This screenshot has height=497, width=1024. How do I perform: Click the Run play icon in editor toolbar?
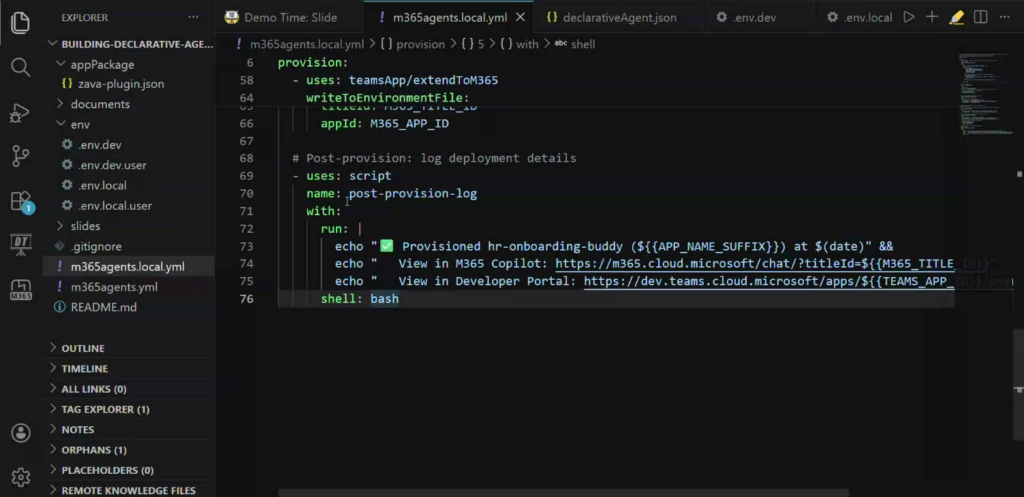909,17
